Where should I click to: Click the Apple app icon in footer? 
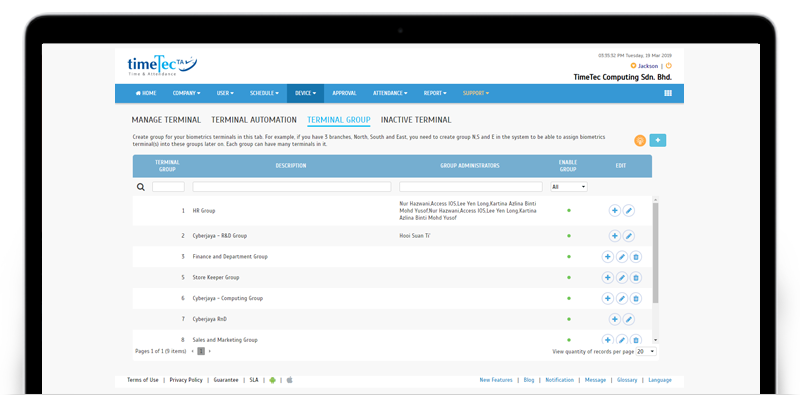pyautogui.click(x=289, y=380)
